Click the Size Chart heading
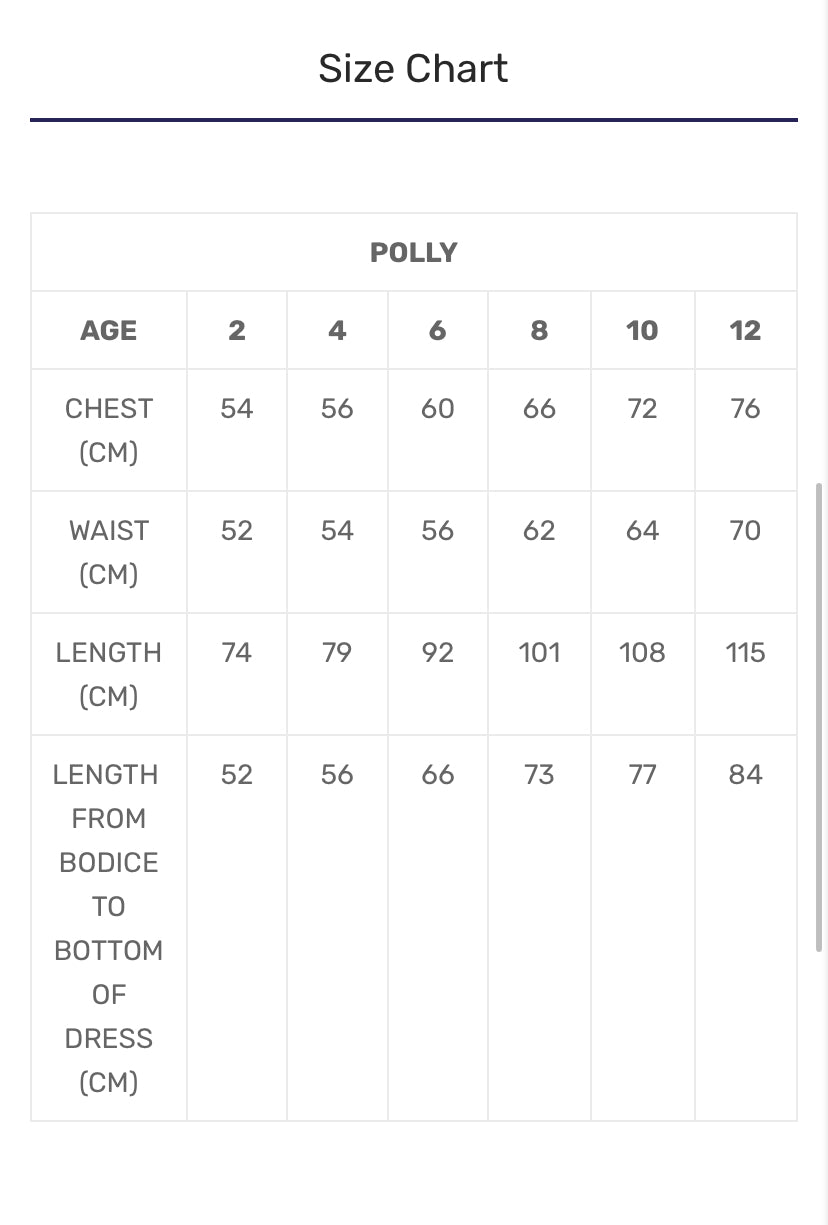Viewport: 828px width, 1225px height. click(413, 69)
